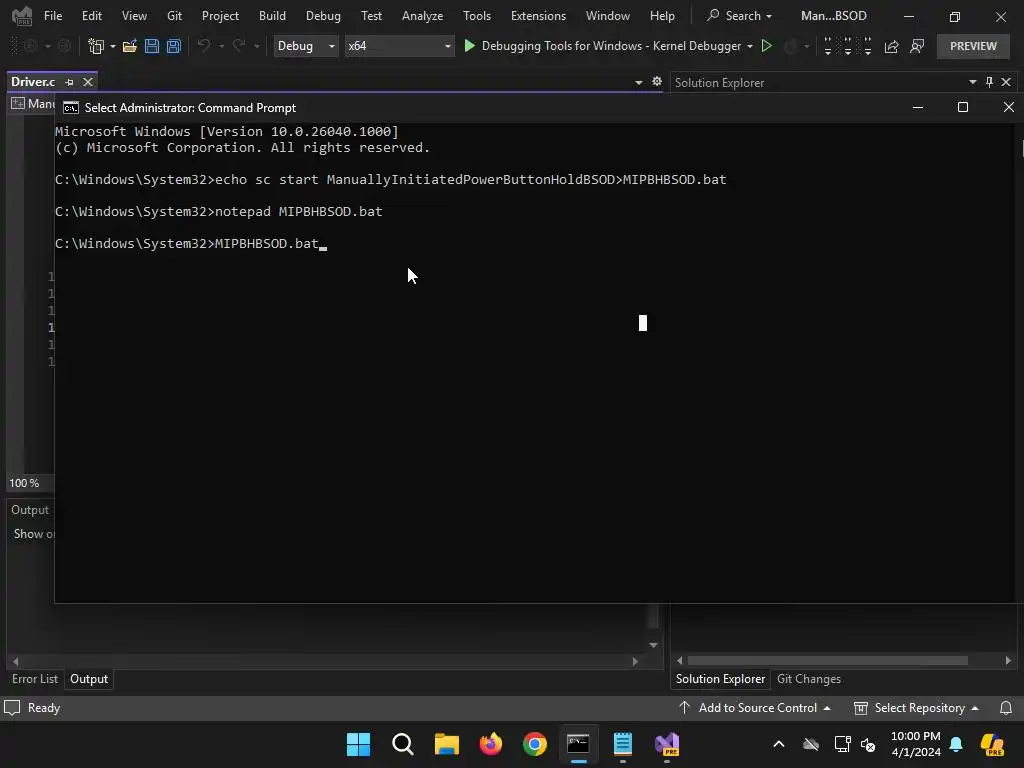
Task: Open the Debug configuration dropdown
Action: [306, 46]
